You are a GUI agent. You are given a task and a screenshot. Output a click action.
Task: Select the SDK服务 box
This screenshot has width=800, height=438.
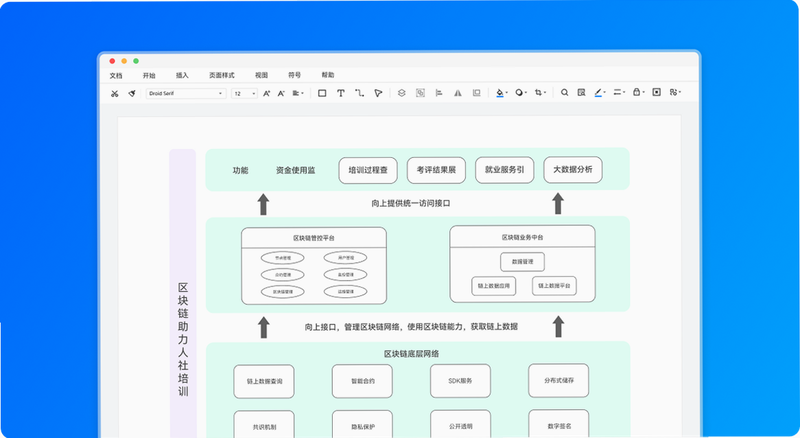coord(460,381)
